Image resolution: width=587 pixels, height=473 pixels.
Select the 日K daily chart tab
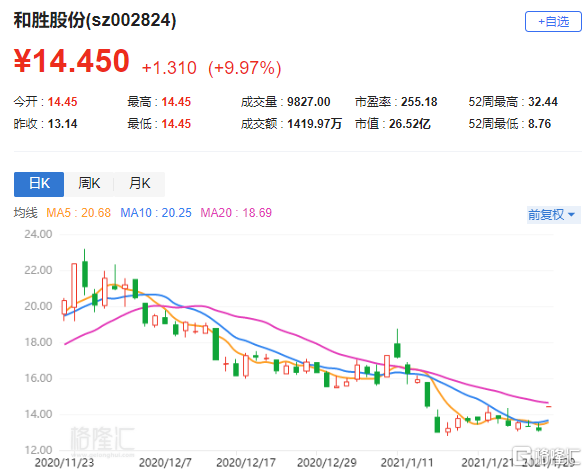(x=39, y=184)
